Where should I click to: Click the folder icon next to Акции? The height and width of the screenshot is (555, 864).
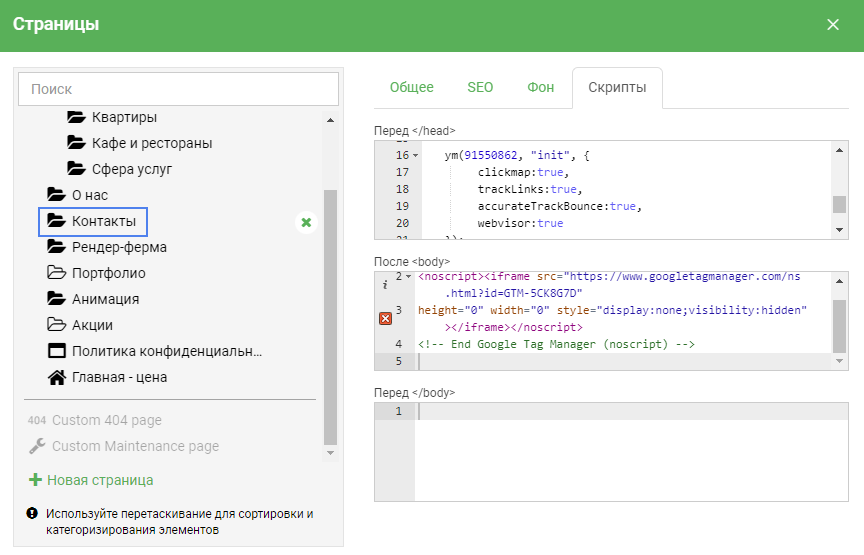point(56,325)
